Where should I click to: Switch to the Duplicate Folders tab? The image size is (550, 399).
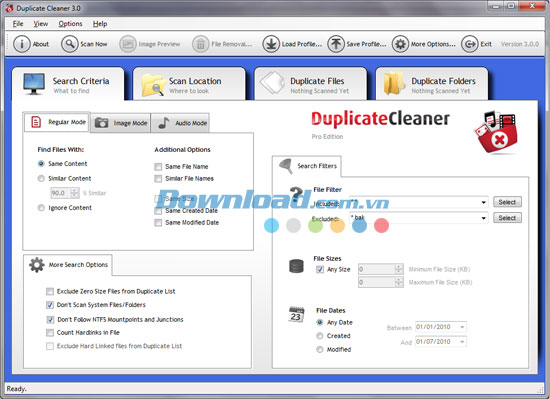click(432, 84)
